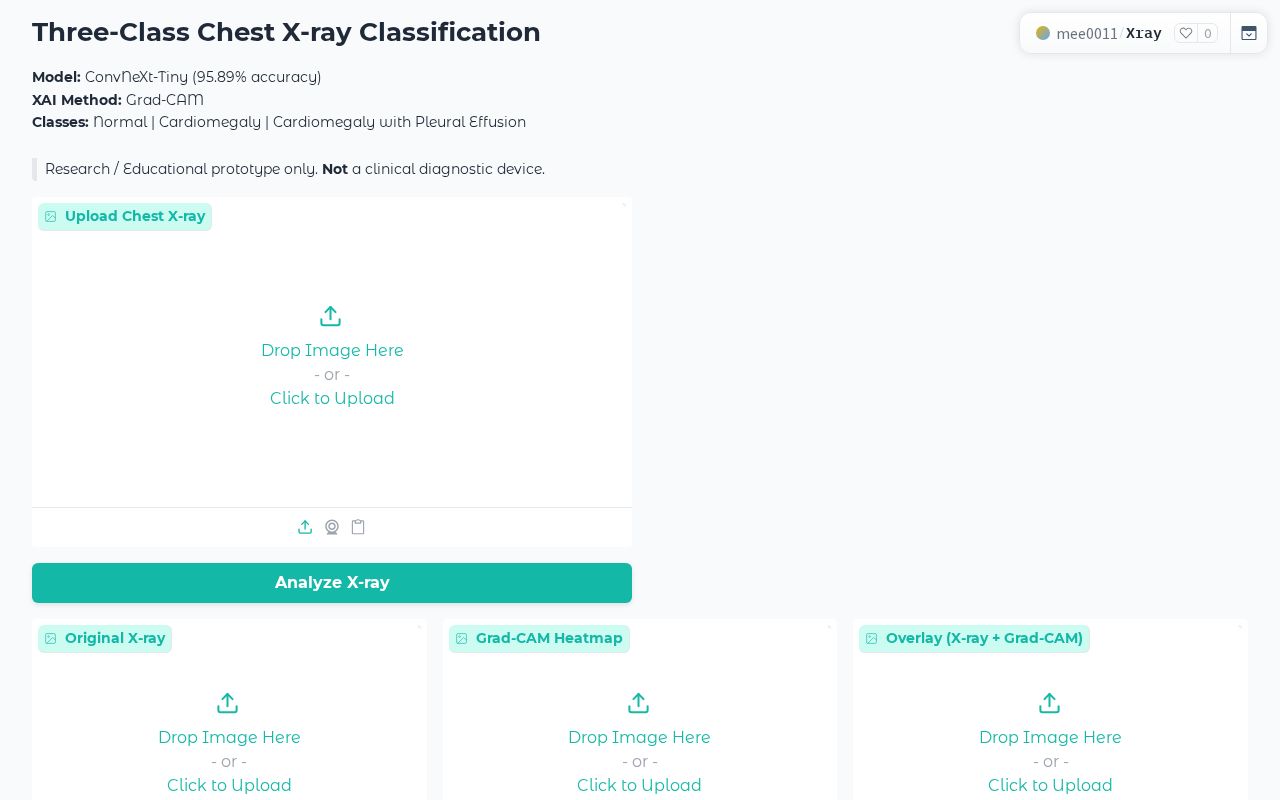Click Drop Image Here in Original X-ray
This screenshot has width=1280, height=800.
pyautogui.click(x=229, y=737)
